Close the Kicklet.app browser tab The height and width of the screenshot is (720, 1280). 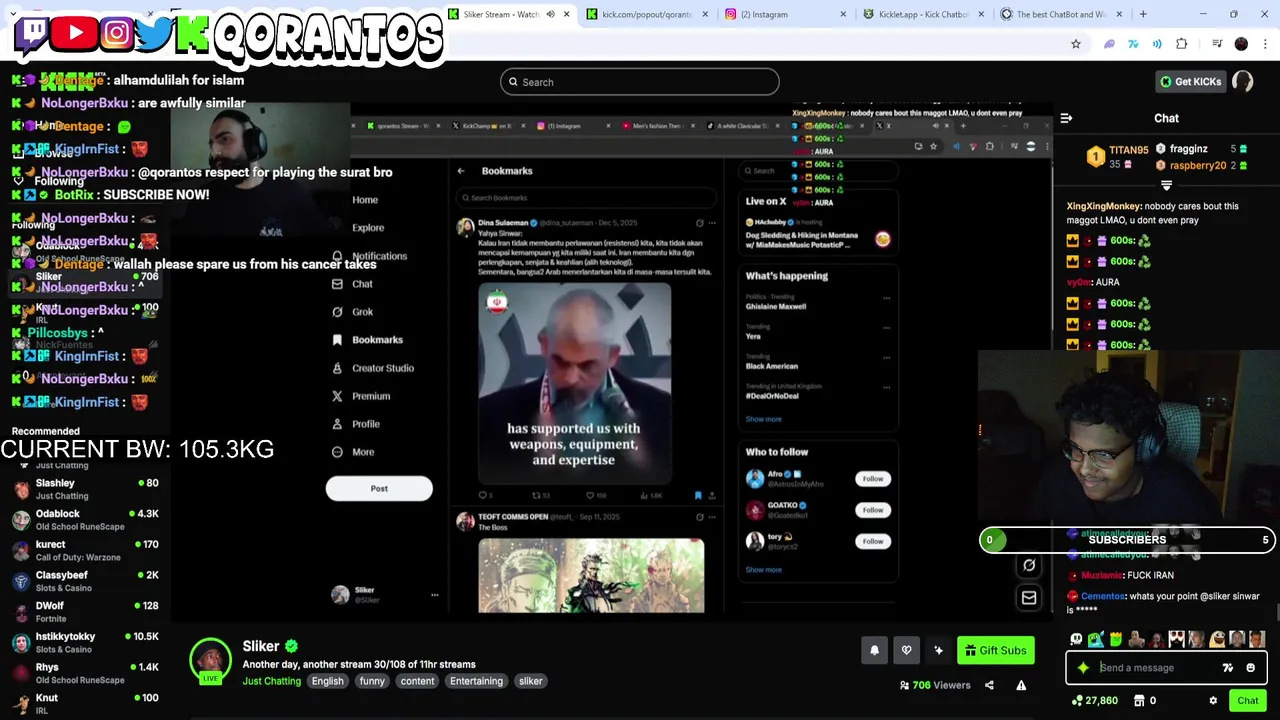click(x=980, y=14)
